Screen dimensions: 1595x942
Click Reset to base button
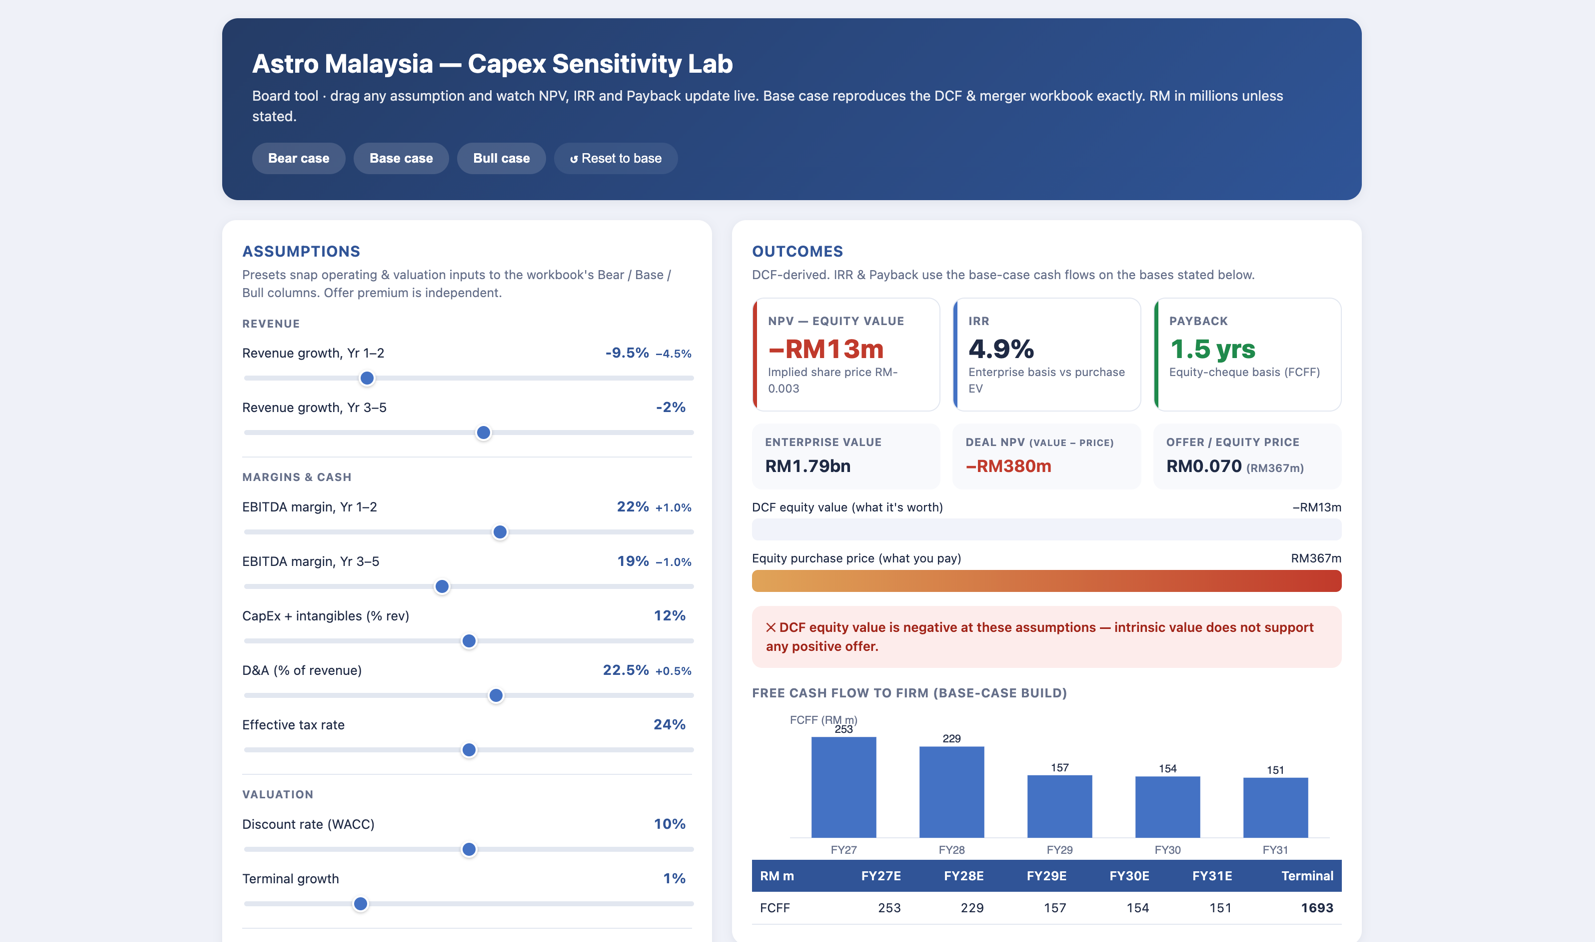coord(616,158)
